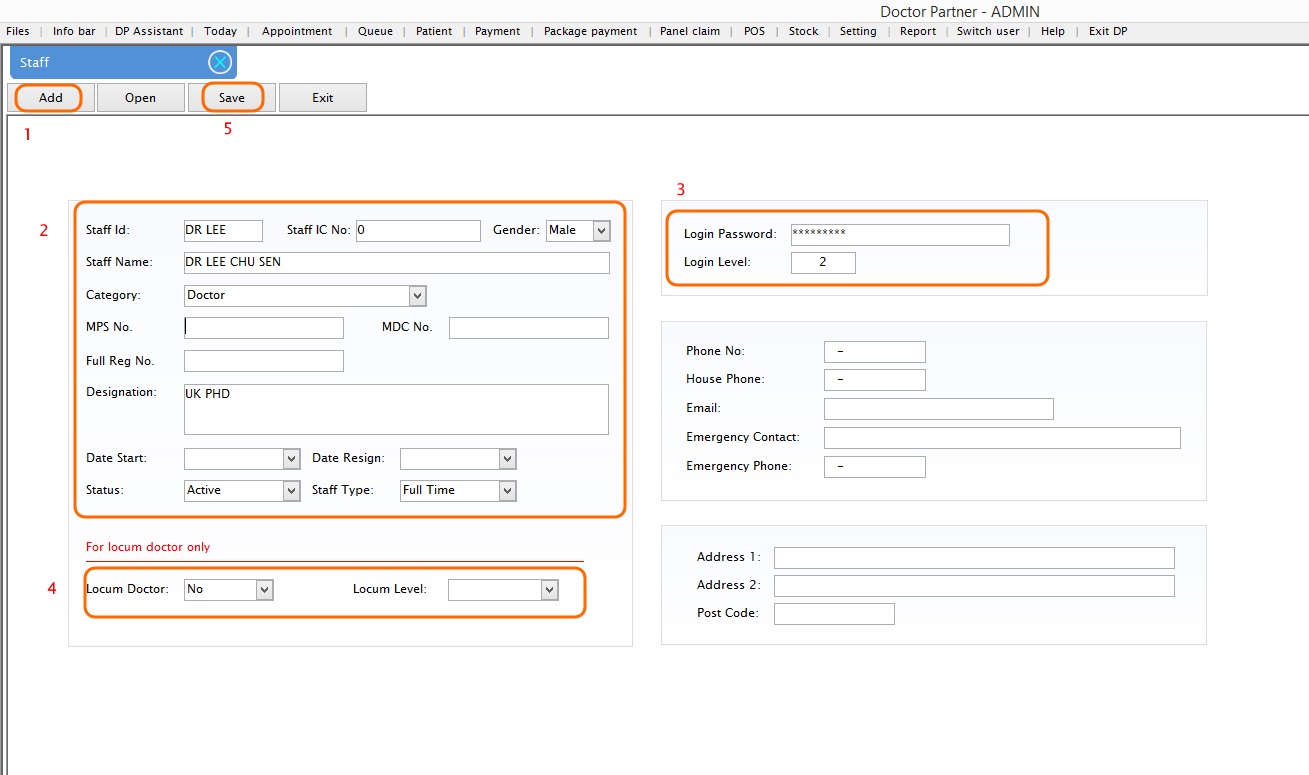This screenshot has width=1309, height=775.
Task: Click the Address 1 text field
Action: pos(973,558)
